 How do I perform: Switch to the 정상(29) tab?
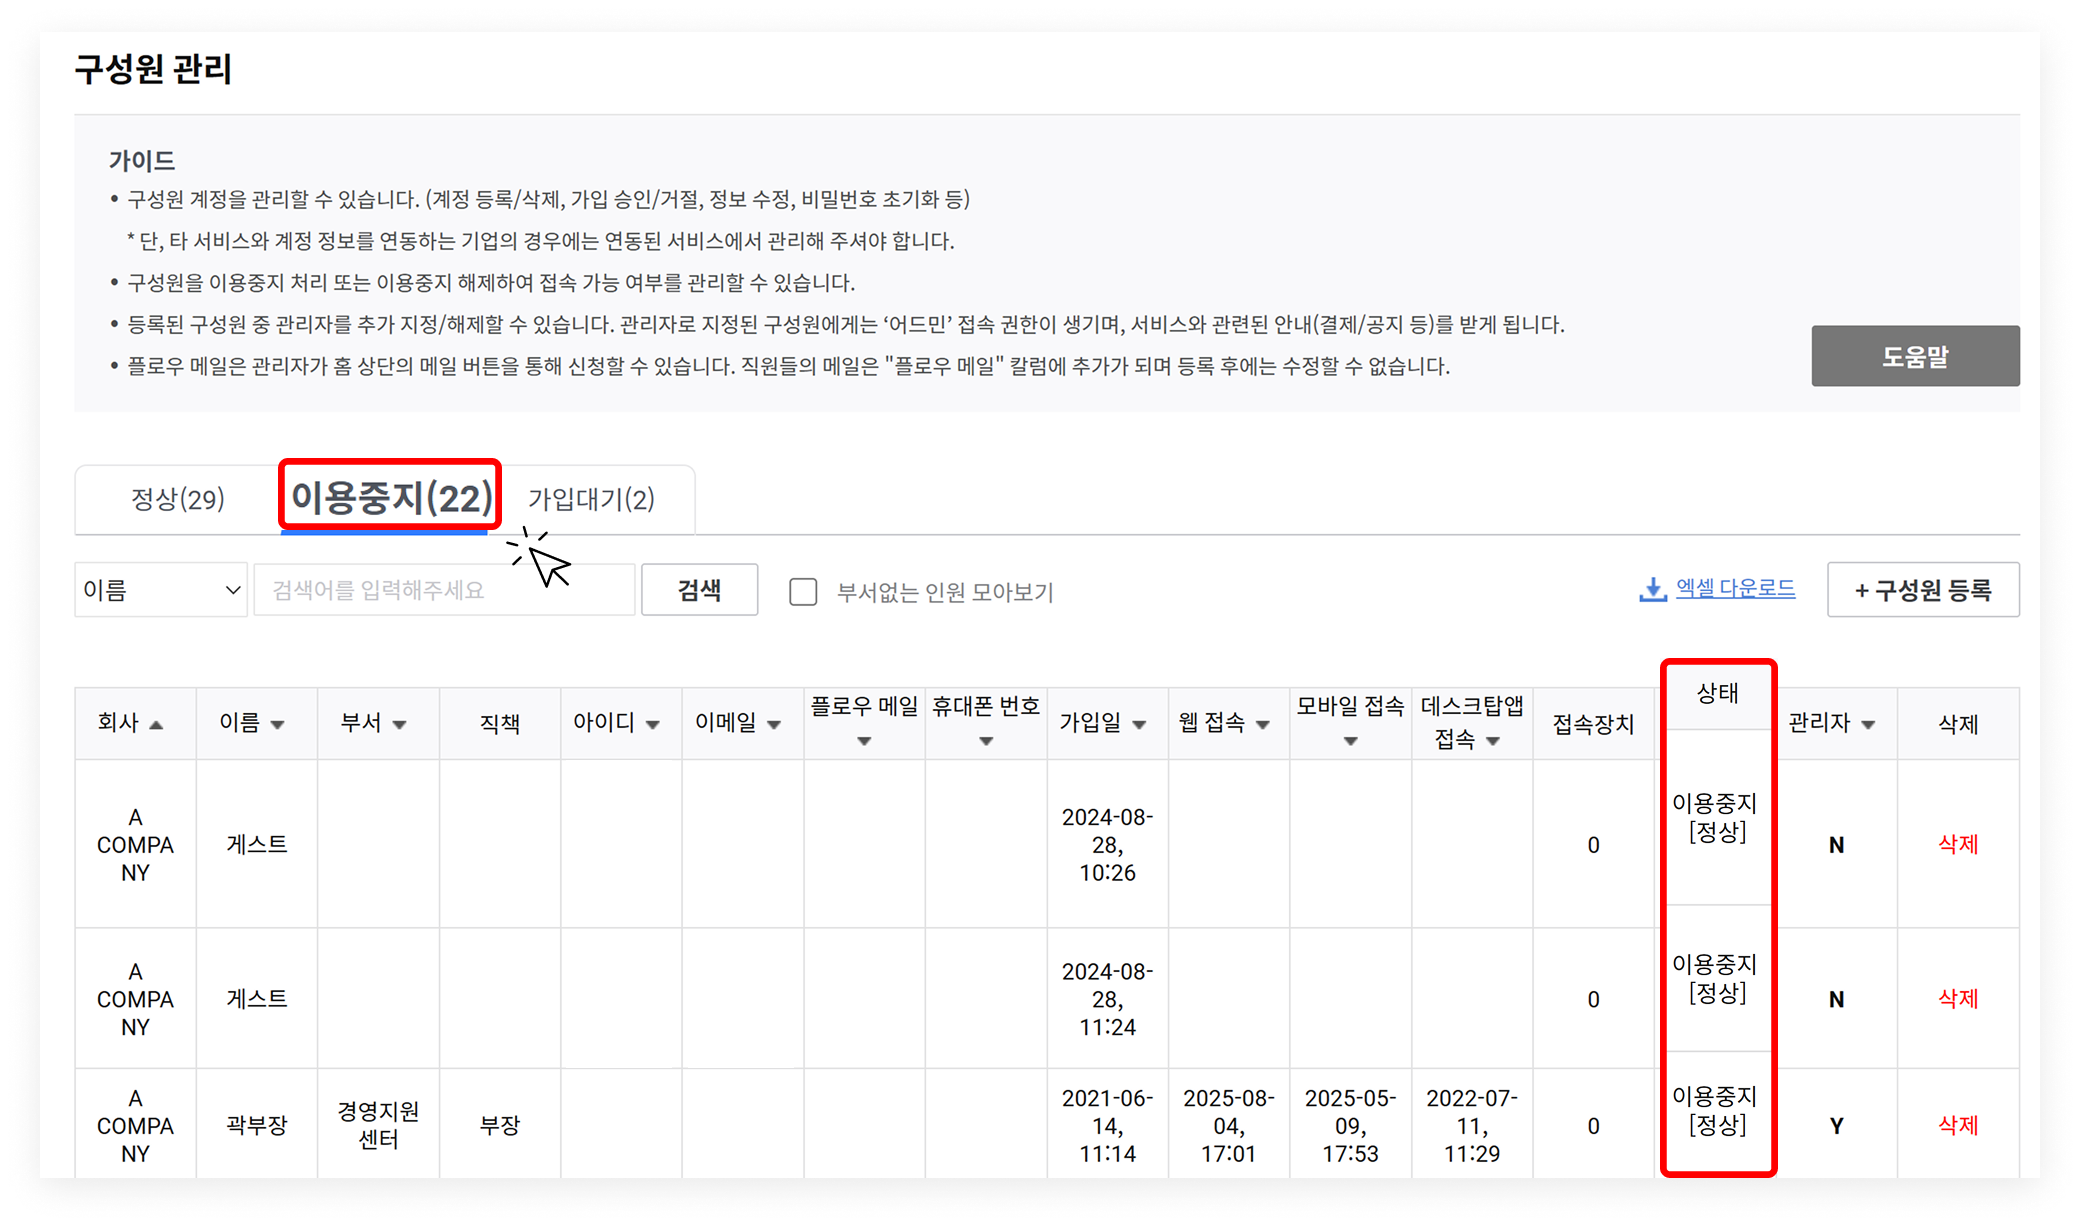(x=178, y=499)
